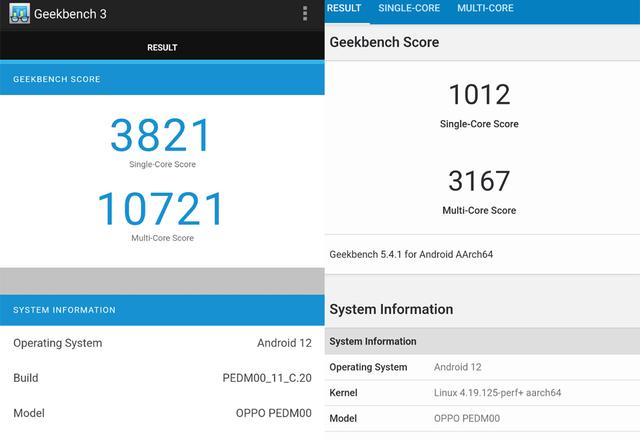Select the OPPO PEDM00 model in Geekbench 3
The height and width of the screenshot is (440, 640).
[x=273, y=413]
